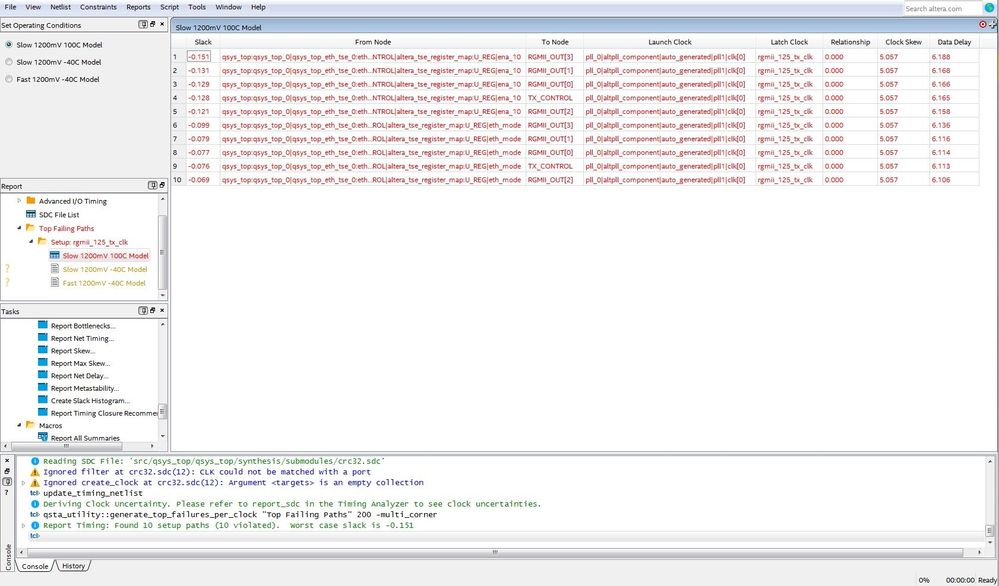999x586 pixels.
Task: Collapse the Top Failing Paths folder
Action: point(19,227)
